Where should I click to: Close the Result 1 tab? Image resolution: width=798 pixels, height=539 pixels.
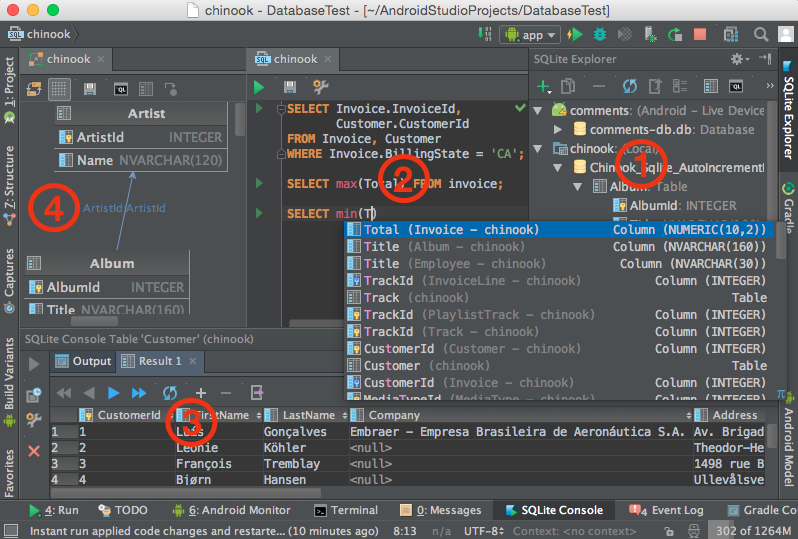pyautogui.click(x=193, y=361)
